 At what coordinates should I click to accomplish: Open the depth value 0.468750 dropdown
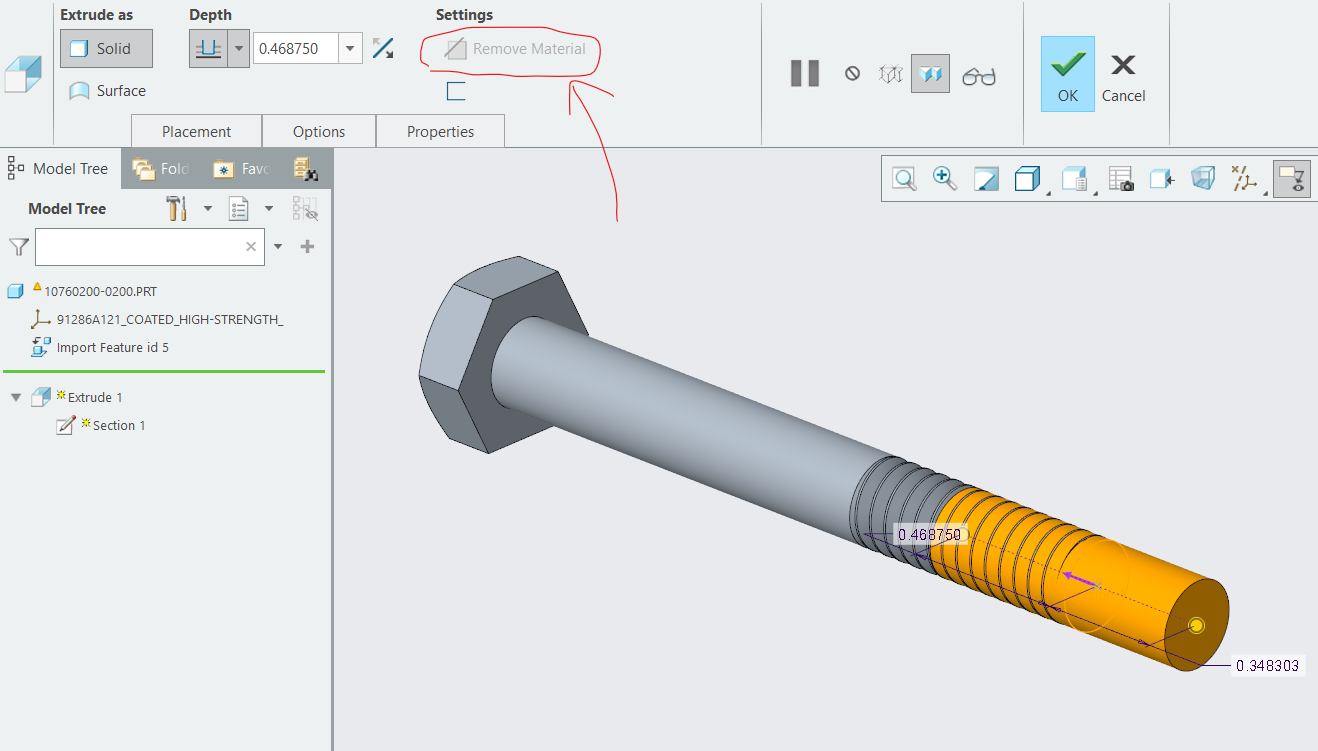pos(350,48)
